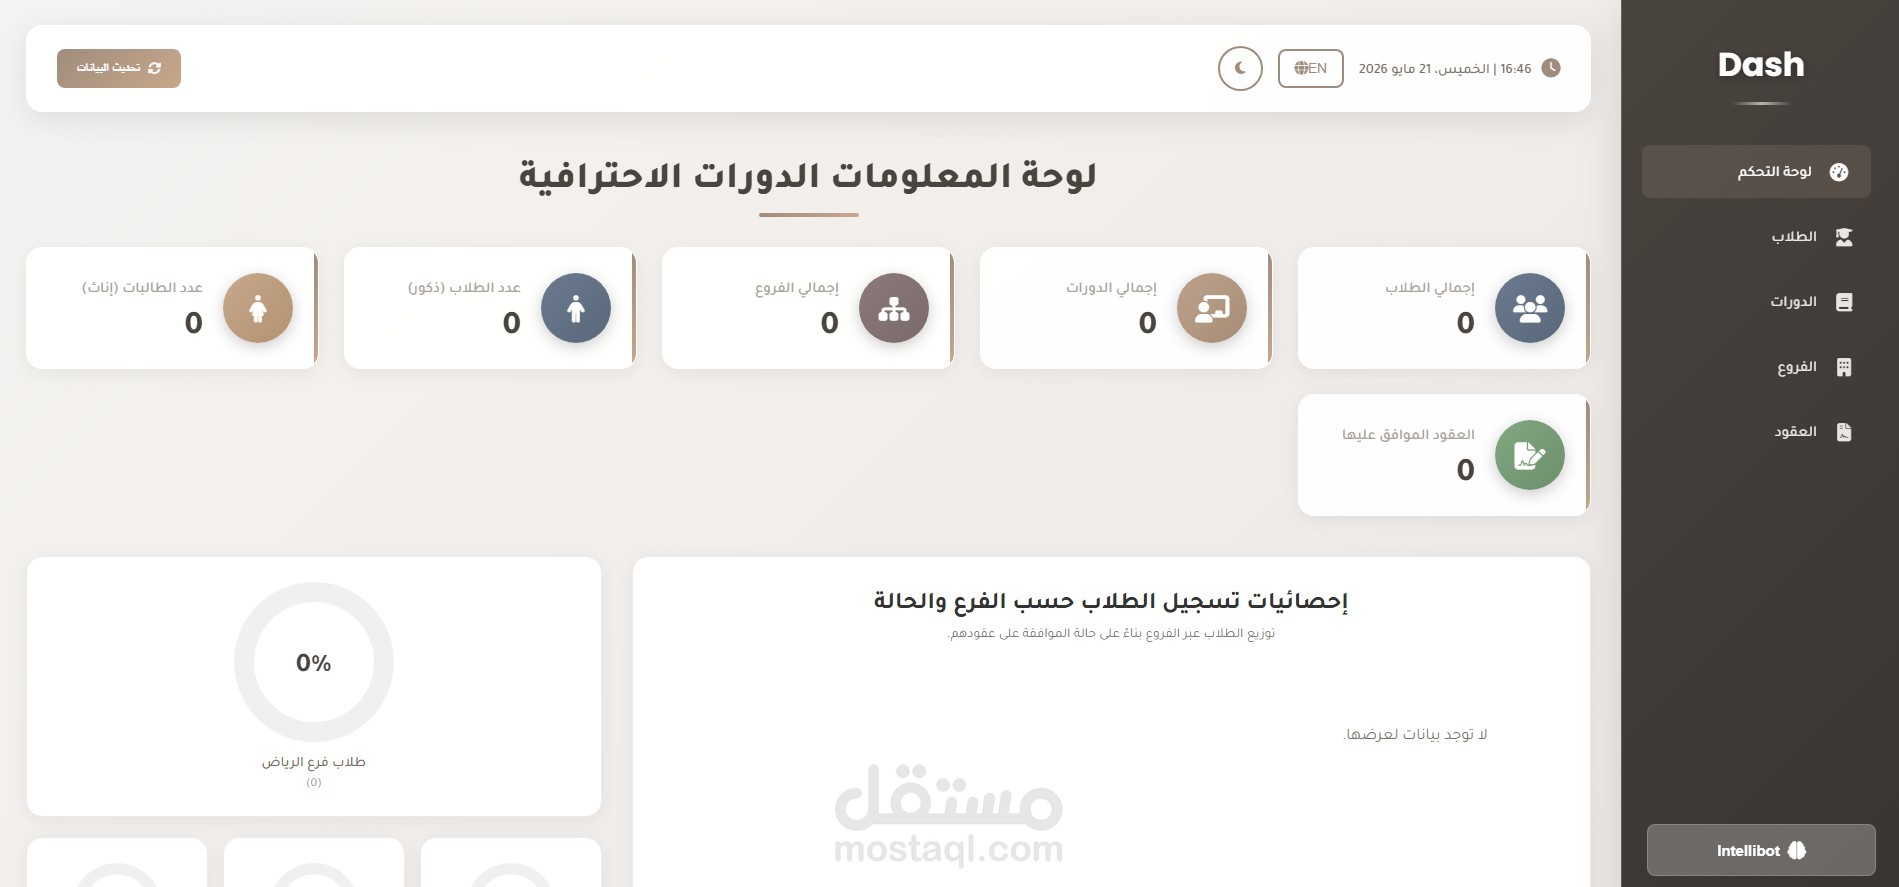Select الفروع from sidebar menu
Image resolution: width=1899 pixels, height=887 pixels.
pos(1756,367)
